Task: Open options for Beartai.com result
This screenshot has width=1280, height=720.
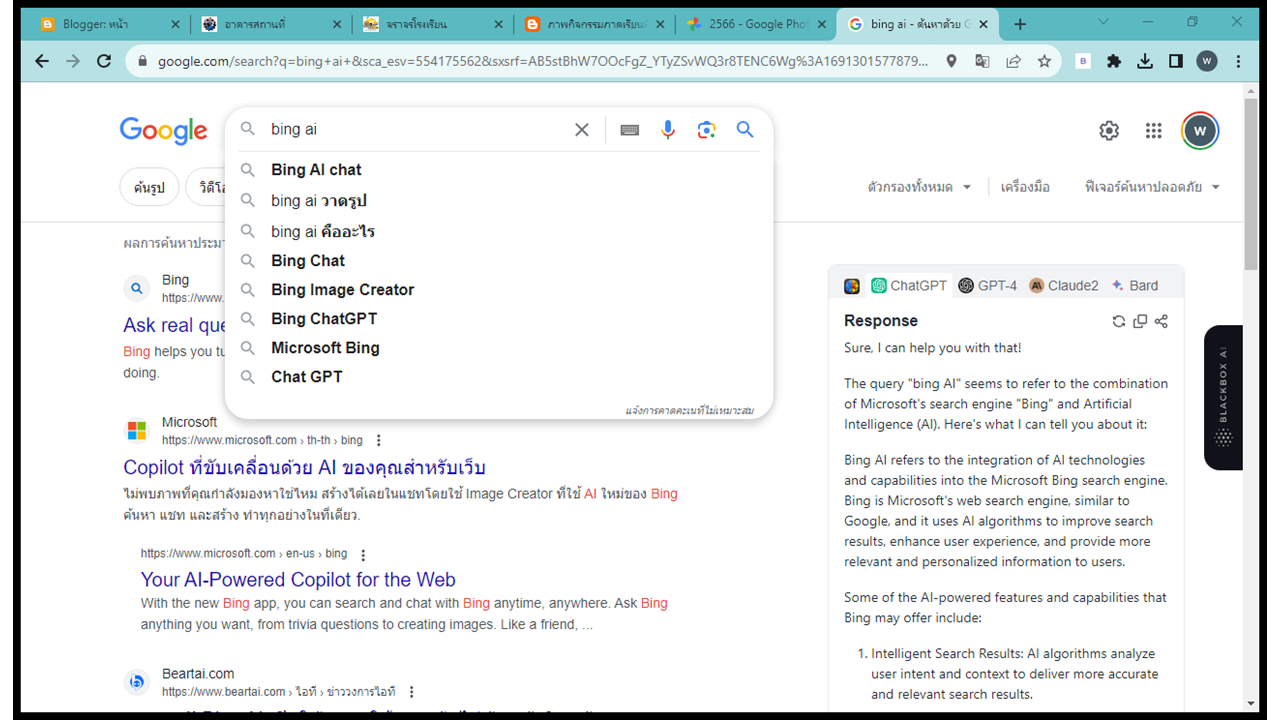Action: 411,692
